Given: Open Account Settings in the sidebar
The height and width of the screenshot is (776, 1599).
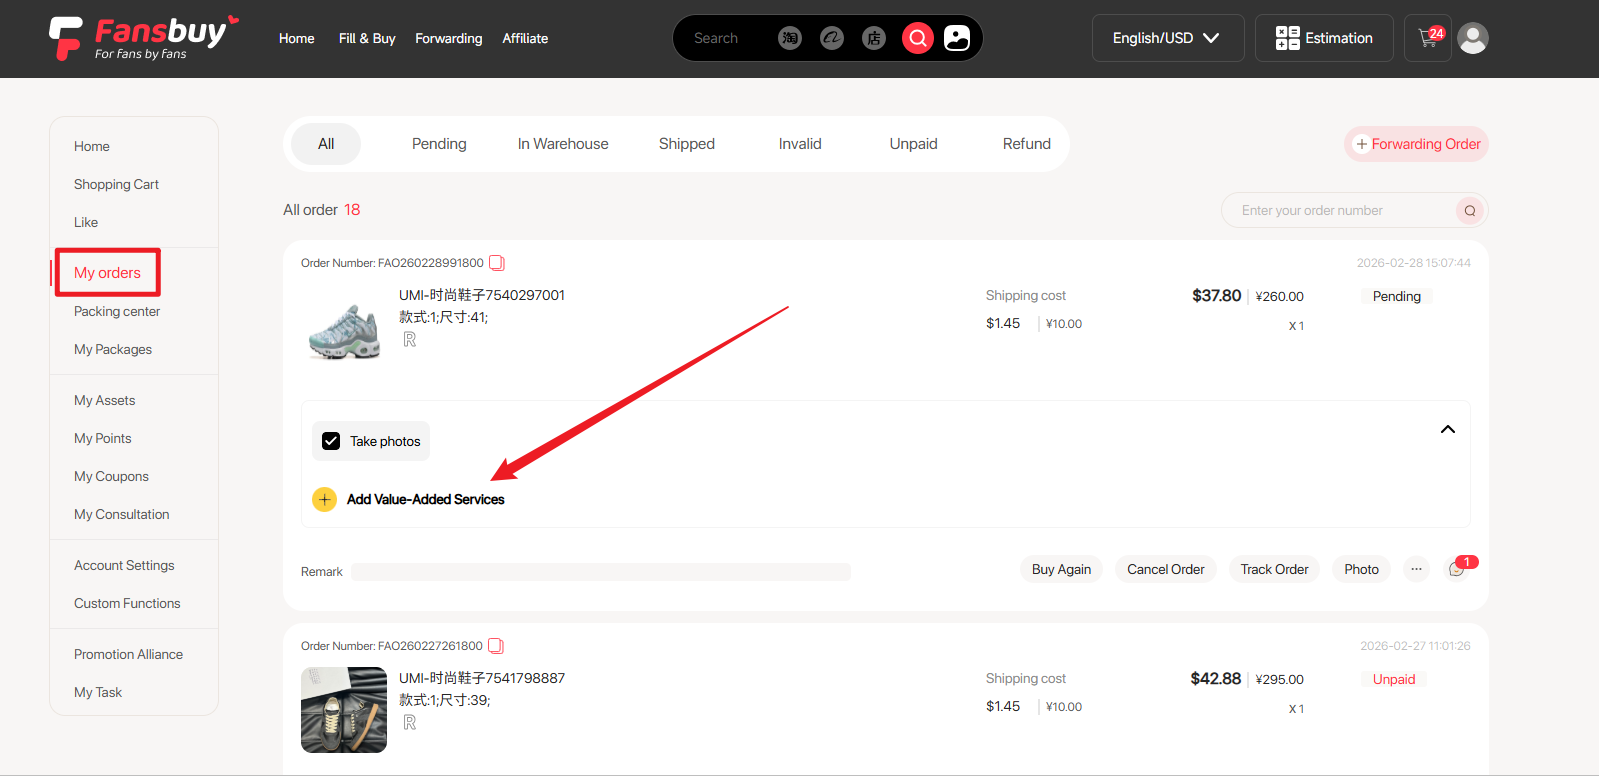Looking at the screenshot, I should 124,565.
